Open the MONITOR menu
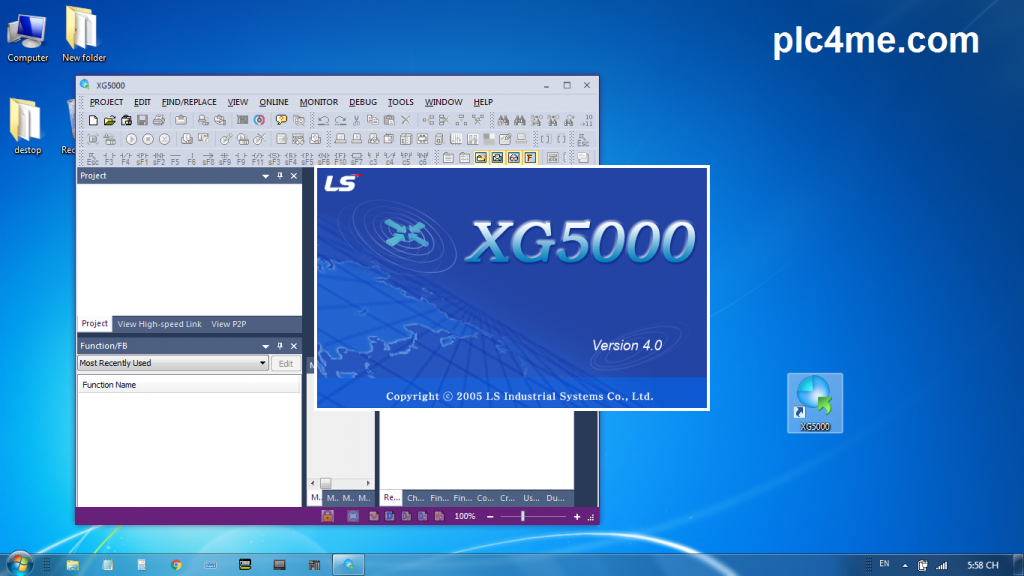This screenshot has height=576, width=1024. [x=318, y=102]
